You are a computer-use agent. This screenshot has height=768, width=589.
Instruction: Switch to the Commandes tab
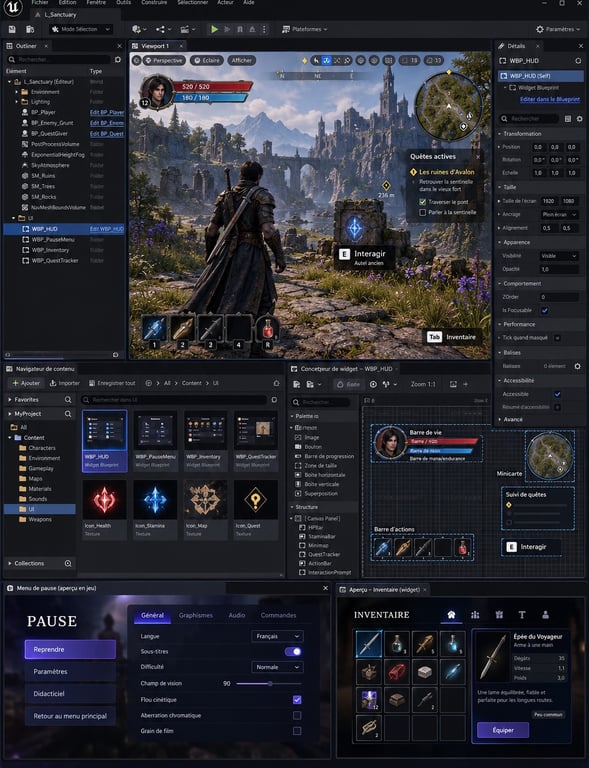click(x=278, y=616)
